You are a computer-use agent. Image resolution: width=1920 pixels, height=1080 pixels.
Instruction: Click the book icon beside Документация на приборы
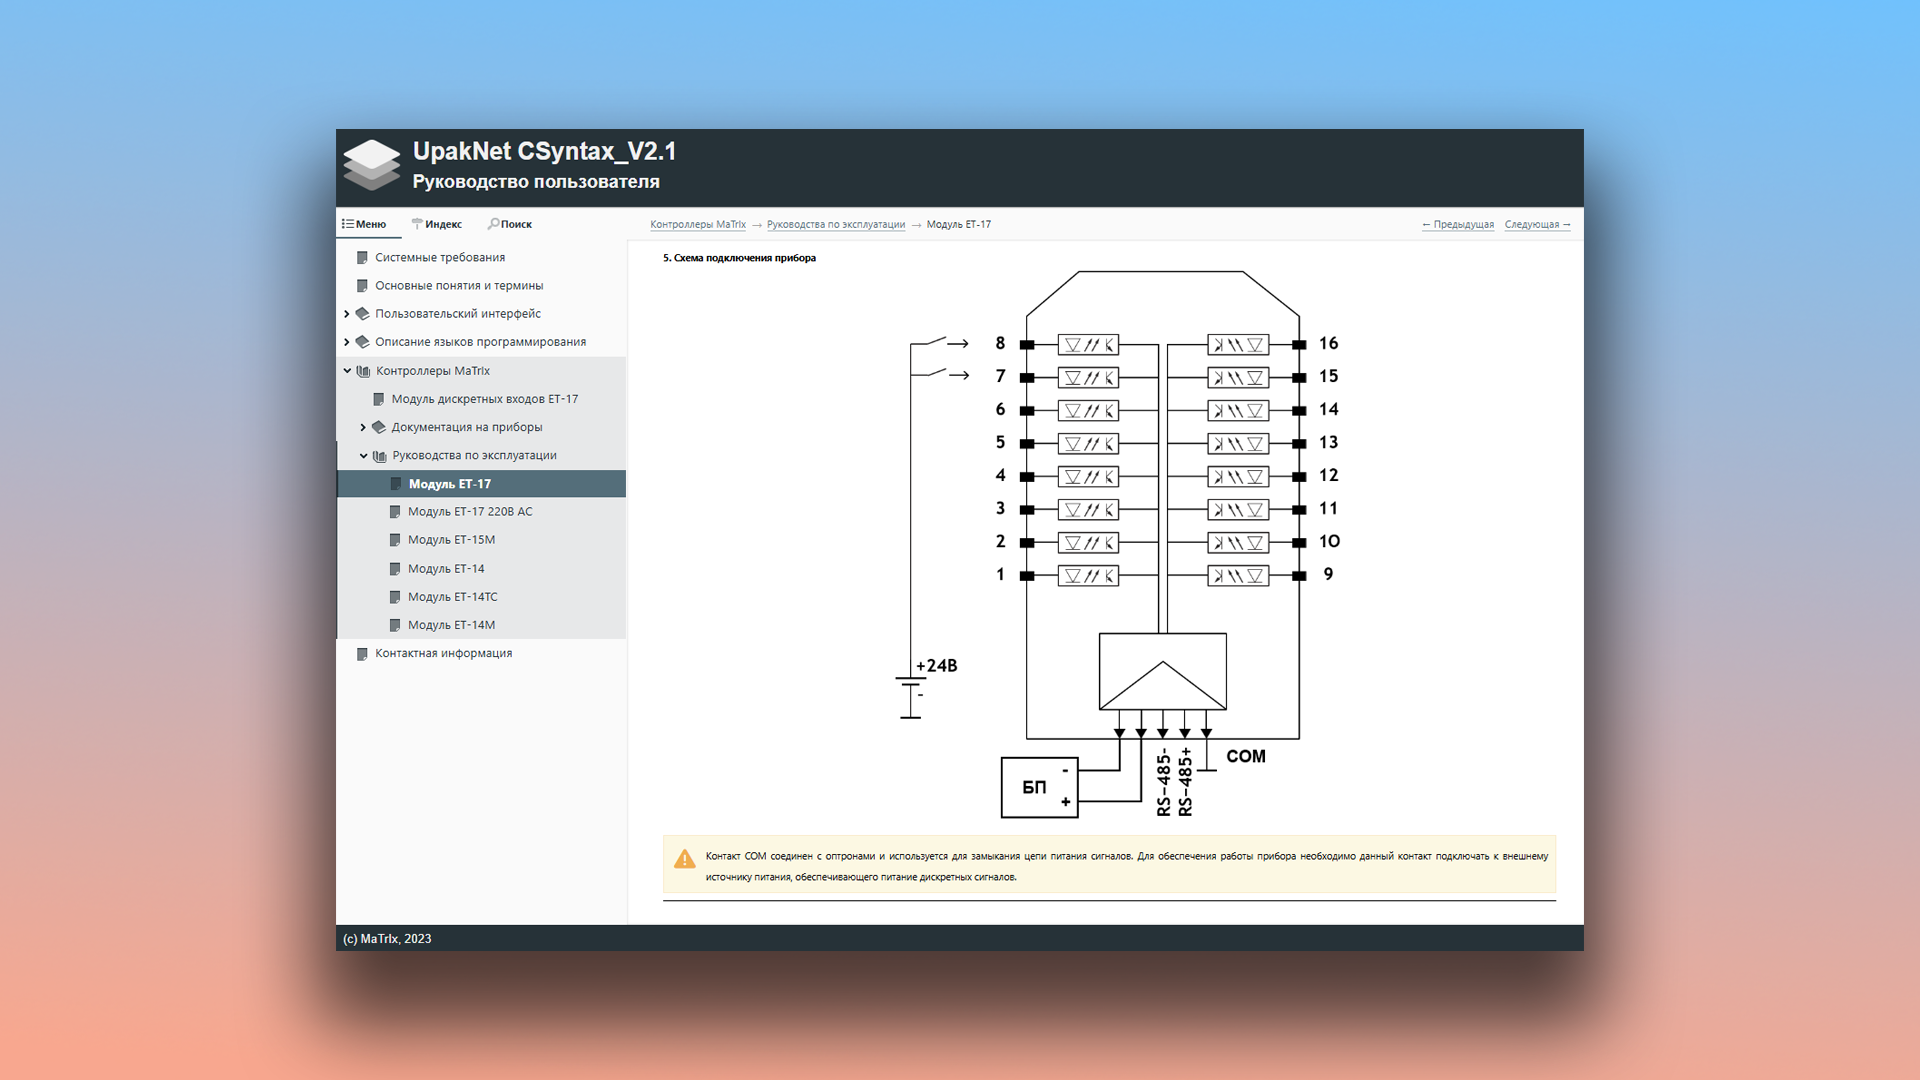[x=379, y=427]
